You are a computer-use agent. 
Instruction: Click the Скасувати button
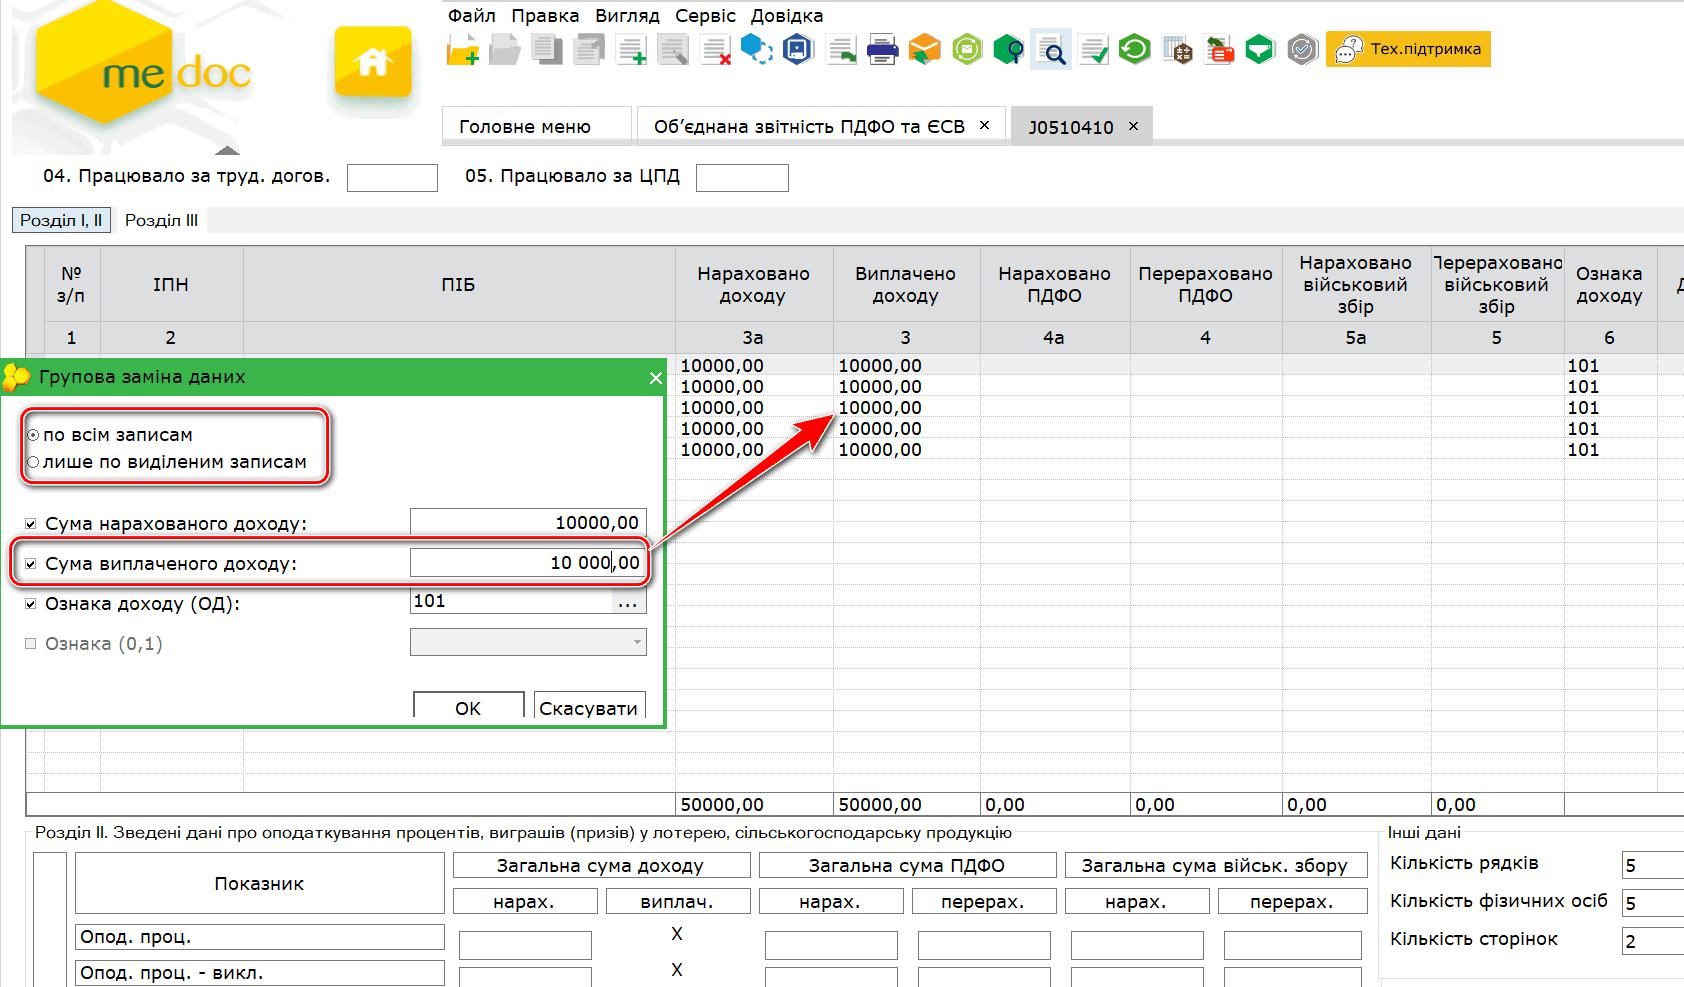click(588, 707)
